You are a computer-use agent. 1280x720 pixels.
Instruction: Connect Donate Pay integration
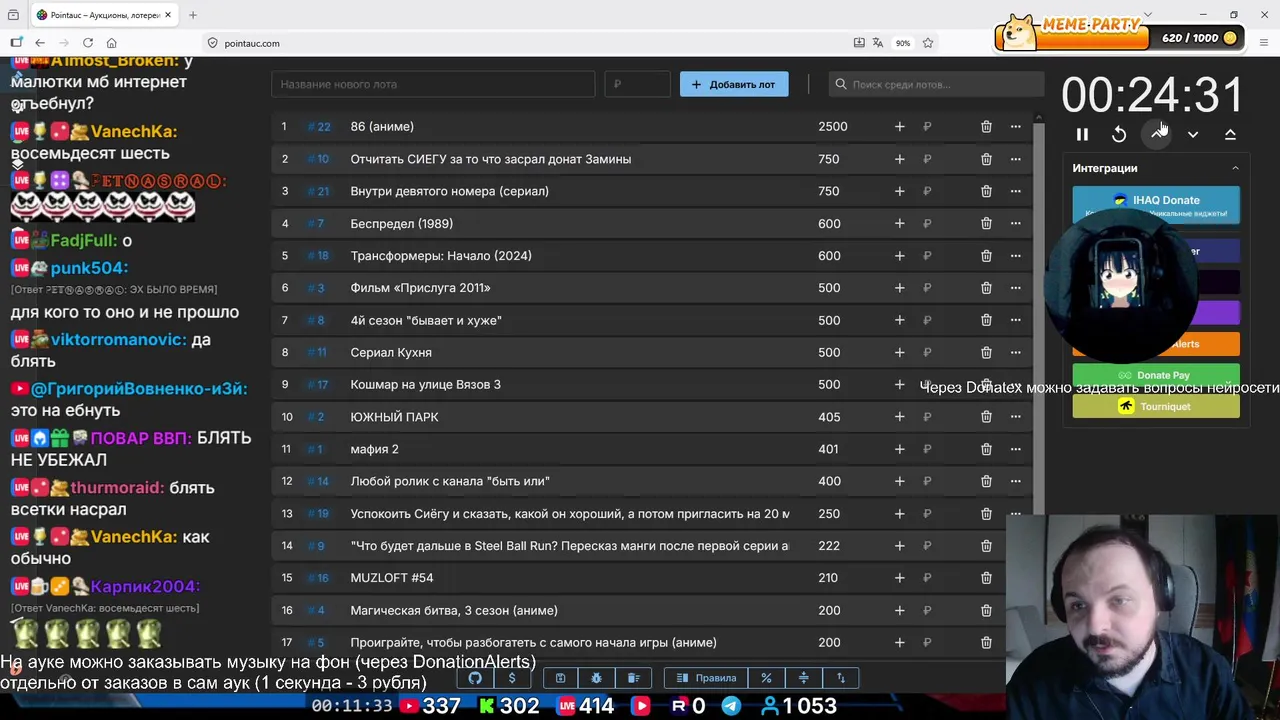click(x=1156, y=375)
